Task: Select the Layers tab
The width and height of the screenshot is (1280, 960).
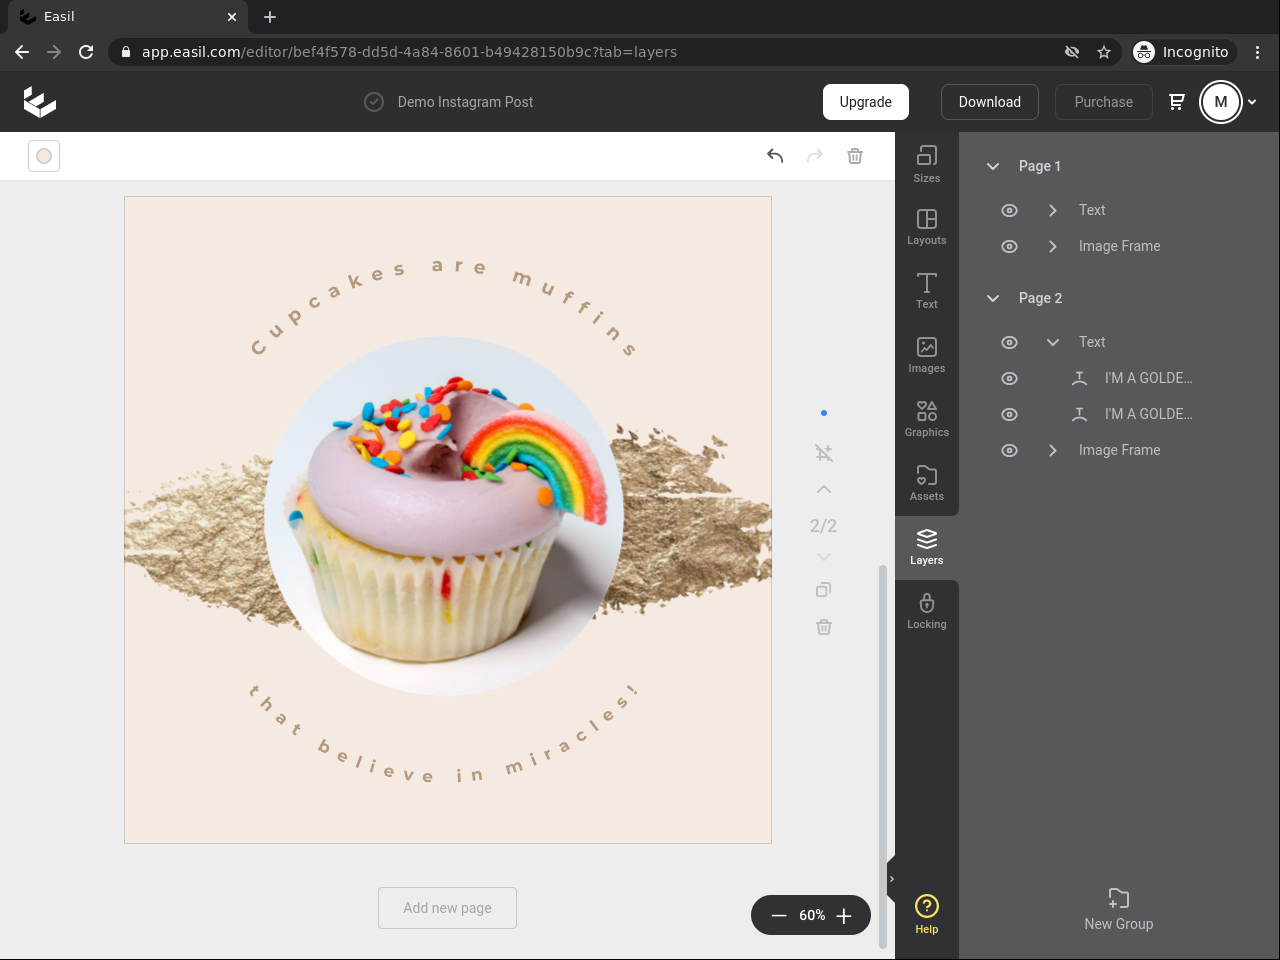Action: pyautogui.click(x=927, y=547)
